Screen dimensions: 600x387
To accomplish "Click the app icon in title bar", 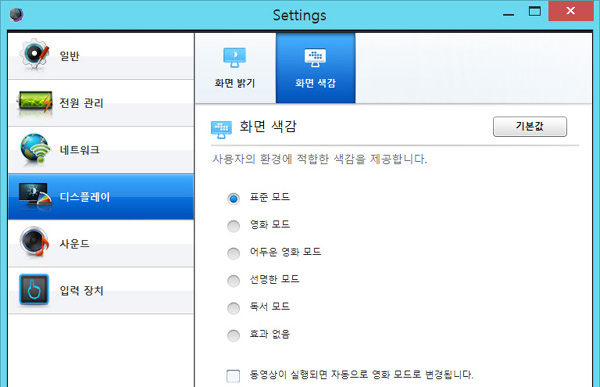I will coord(16,15).
